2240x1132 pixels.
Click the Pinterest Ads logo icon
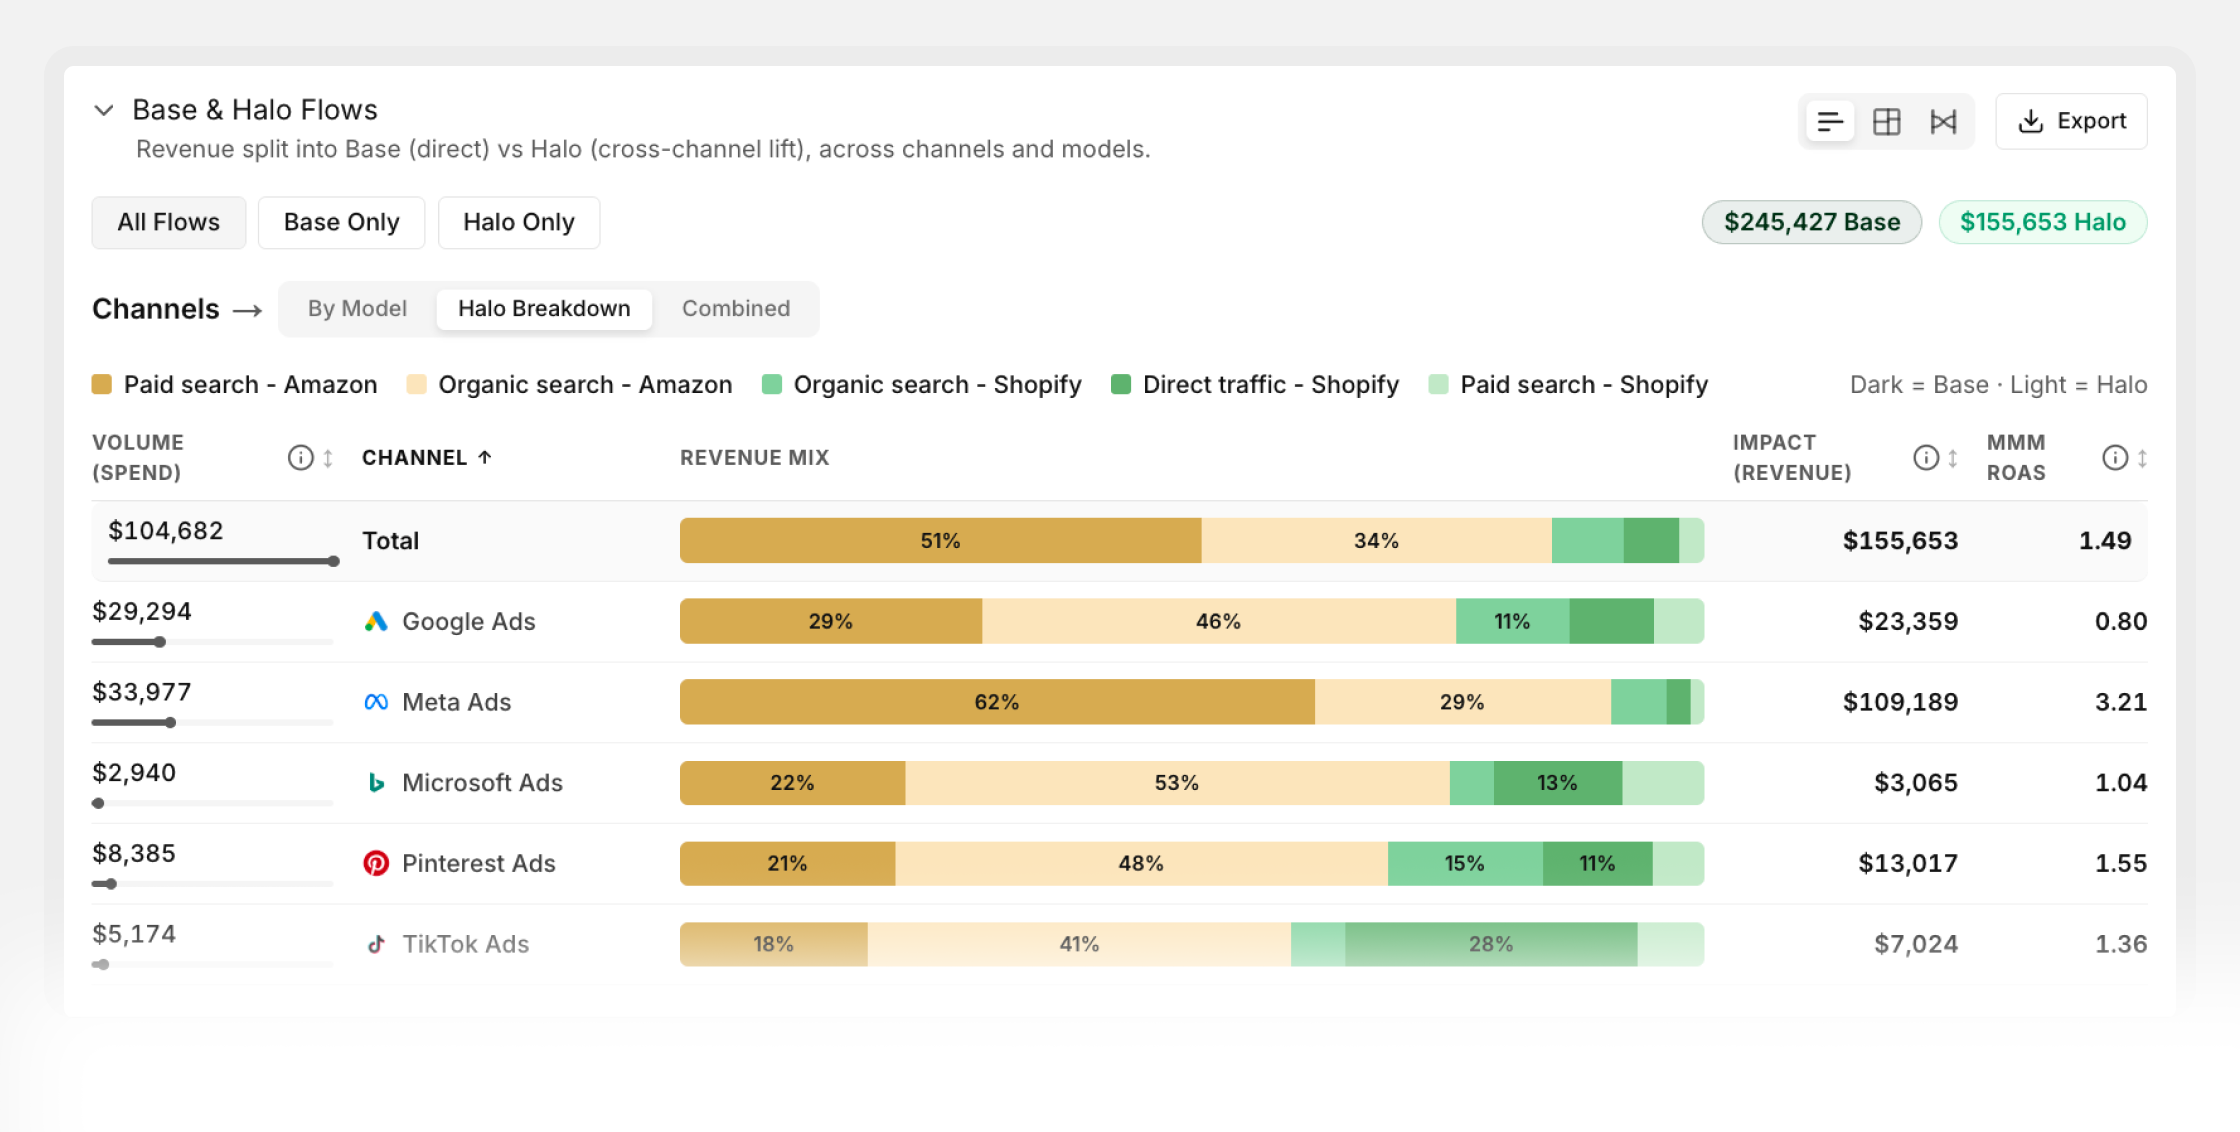(x=376, y=864)
